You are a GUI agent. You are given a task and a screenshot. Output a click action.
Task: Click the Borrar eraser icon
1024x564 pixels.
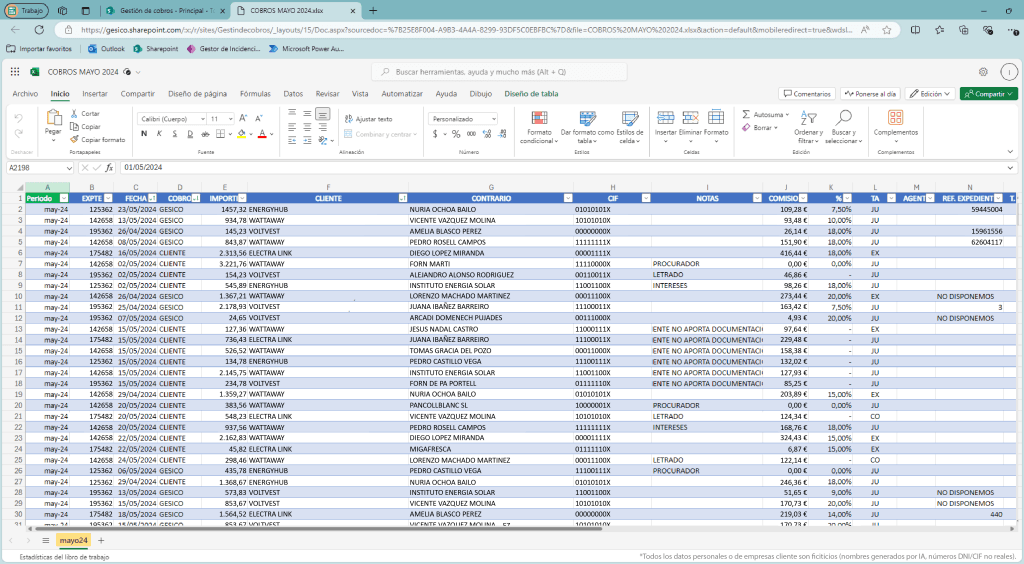746,128
